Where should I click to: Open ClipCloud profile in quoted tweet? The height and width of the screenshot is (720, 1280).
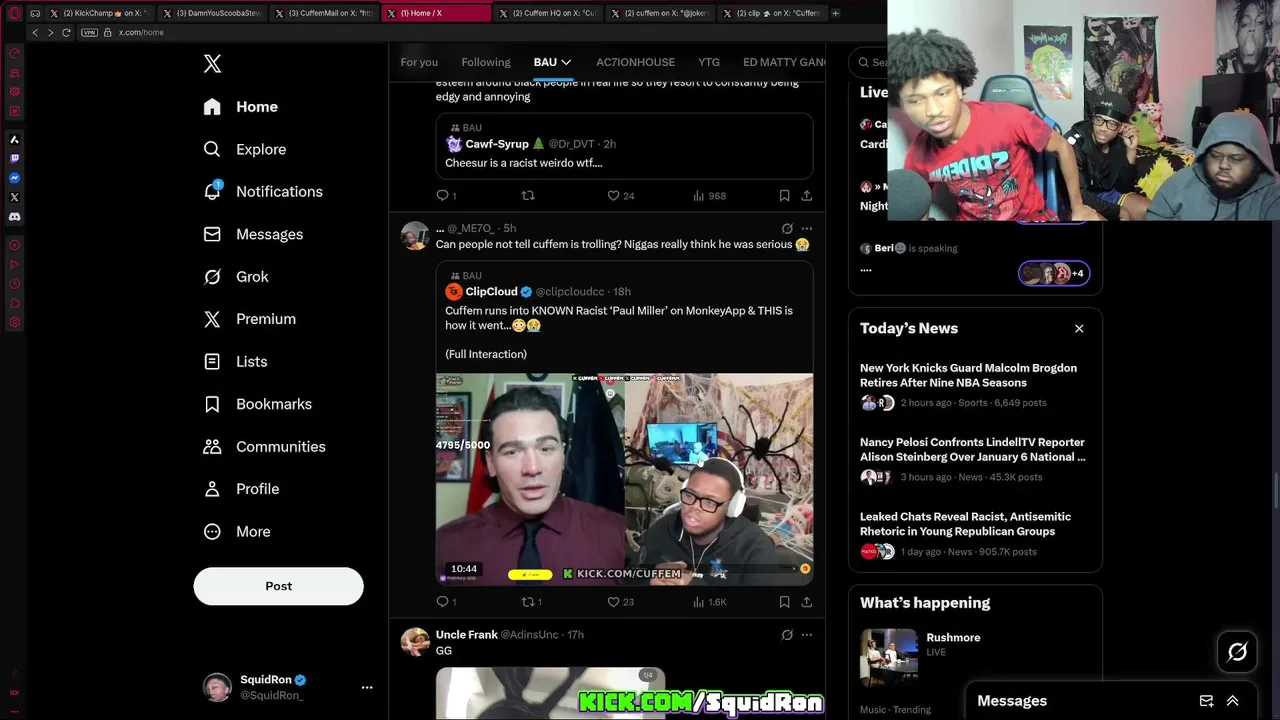491,292
